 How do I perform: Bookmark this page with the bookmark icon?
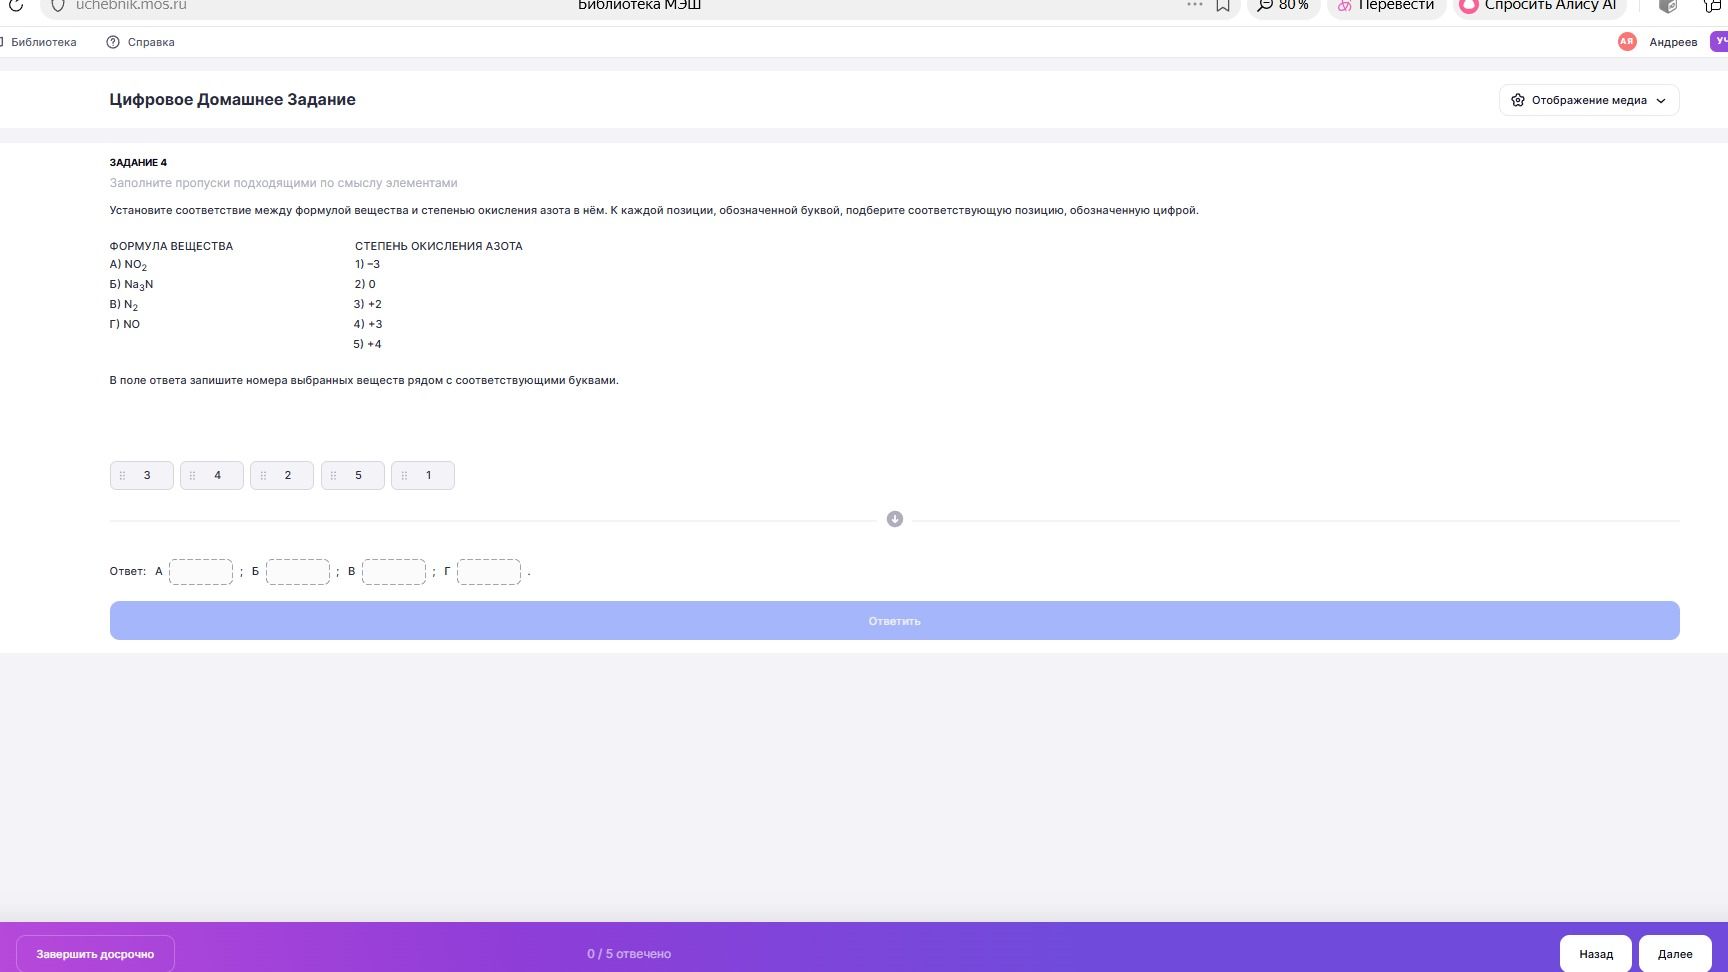click(x=1222, y=5)
